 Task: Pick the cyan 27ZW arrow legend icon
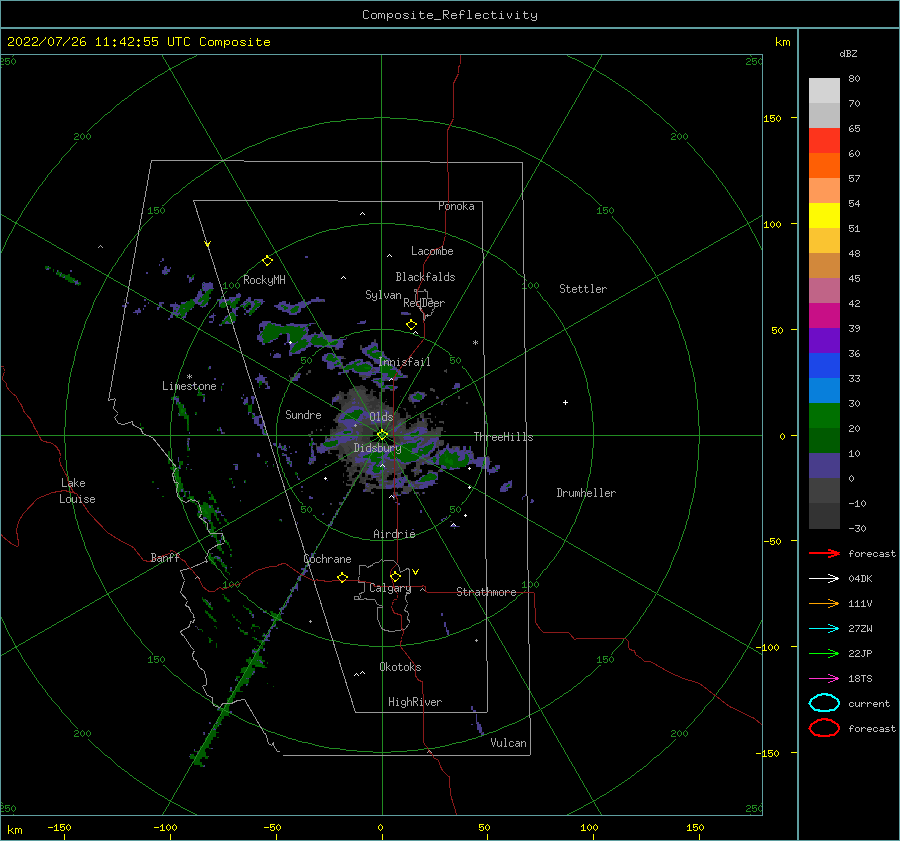pyautogui.click(x=824, y=628)
